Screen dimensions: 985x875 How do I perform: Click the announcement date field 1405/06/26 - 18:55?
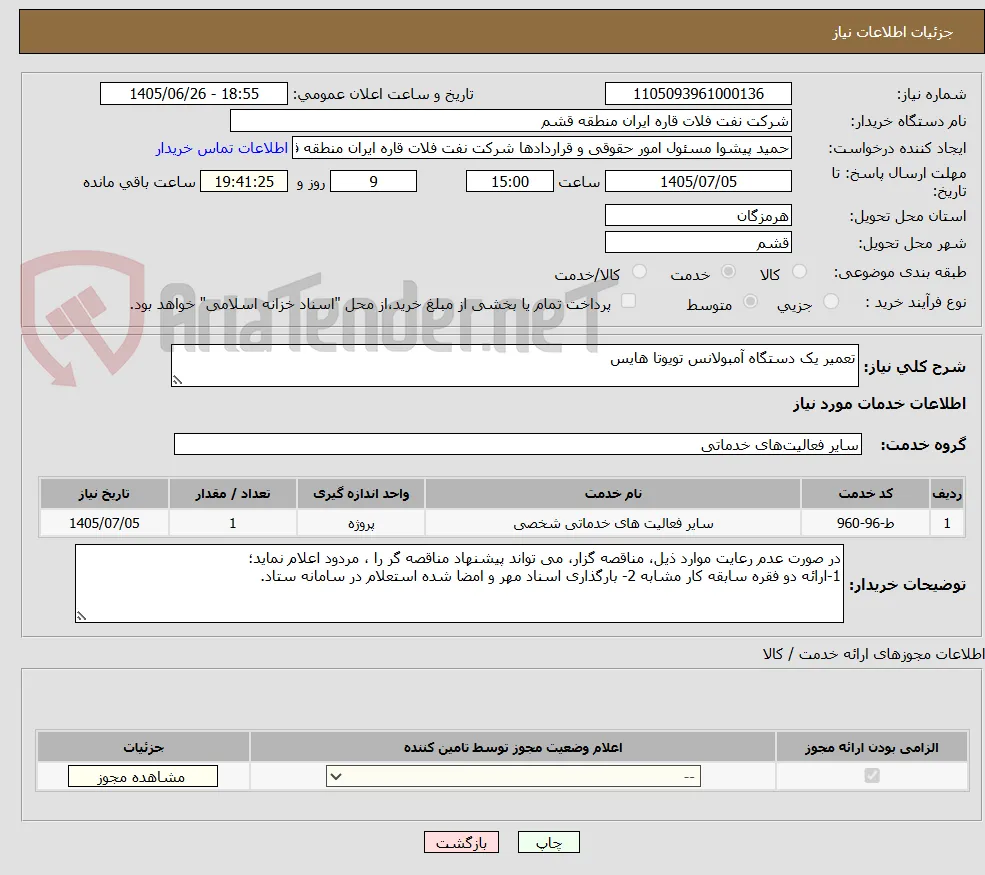tap(193, 94)
